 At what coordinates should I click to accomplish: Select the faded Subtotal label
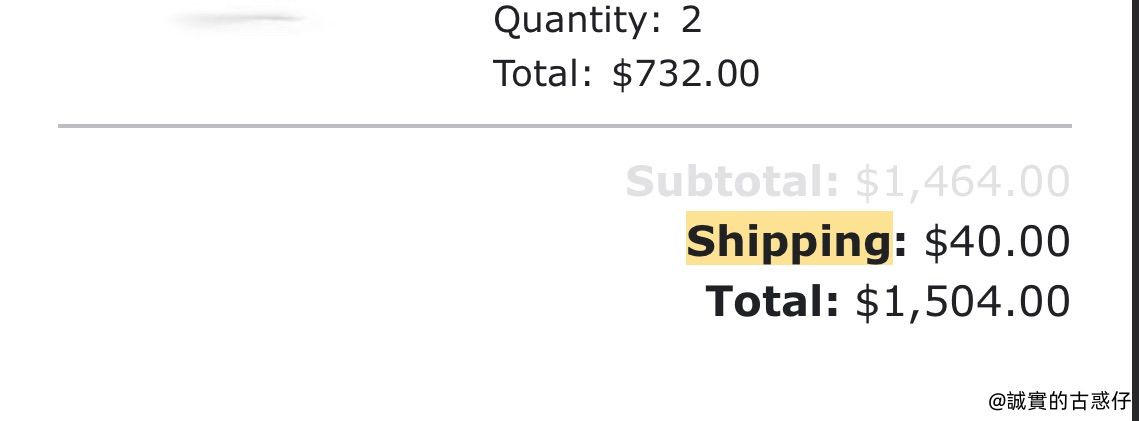pos(732,181)
